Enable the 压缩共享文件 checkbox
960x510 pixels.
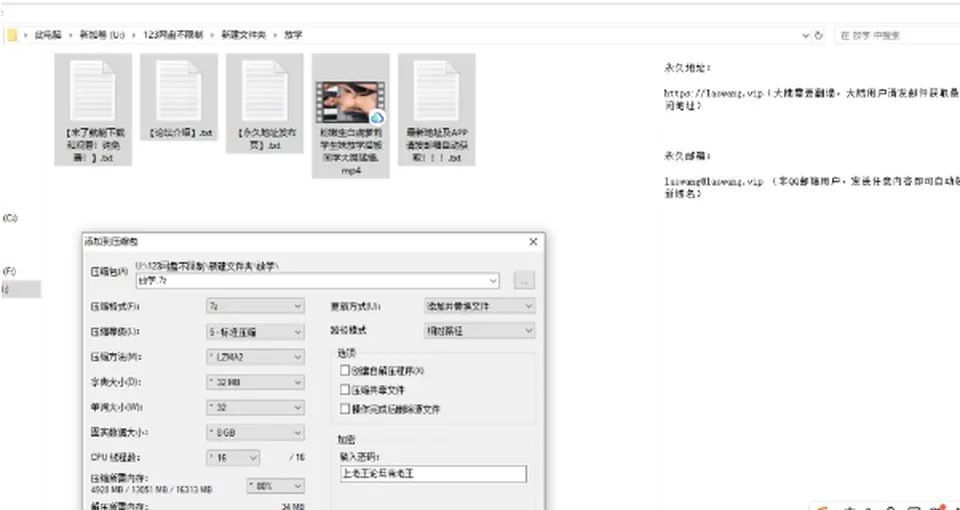[x=345, y=389]
